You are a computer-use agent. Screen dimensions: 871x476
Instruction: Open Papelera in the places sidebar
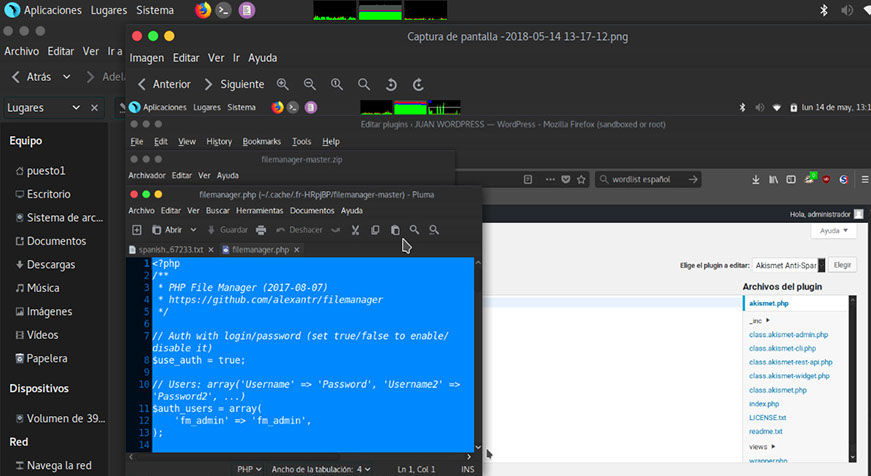click(x=47, y=358)
